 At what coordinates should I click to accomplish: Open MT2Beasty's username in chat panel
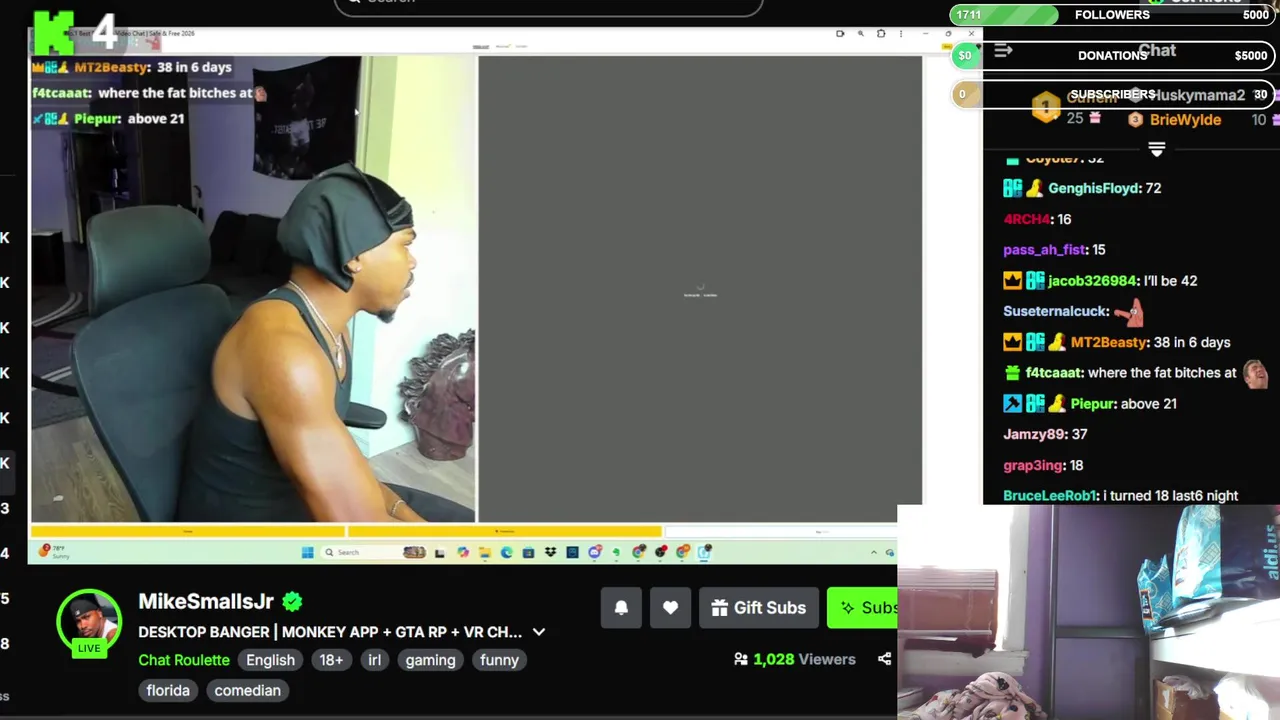[x=1108, y=342]
